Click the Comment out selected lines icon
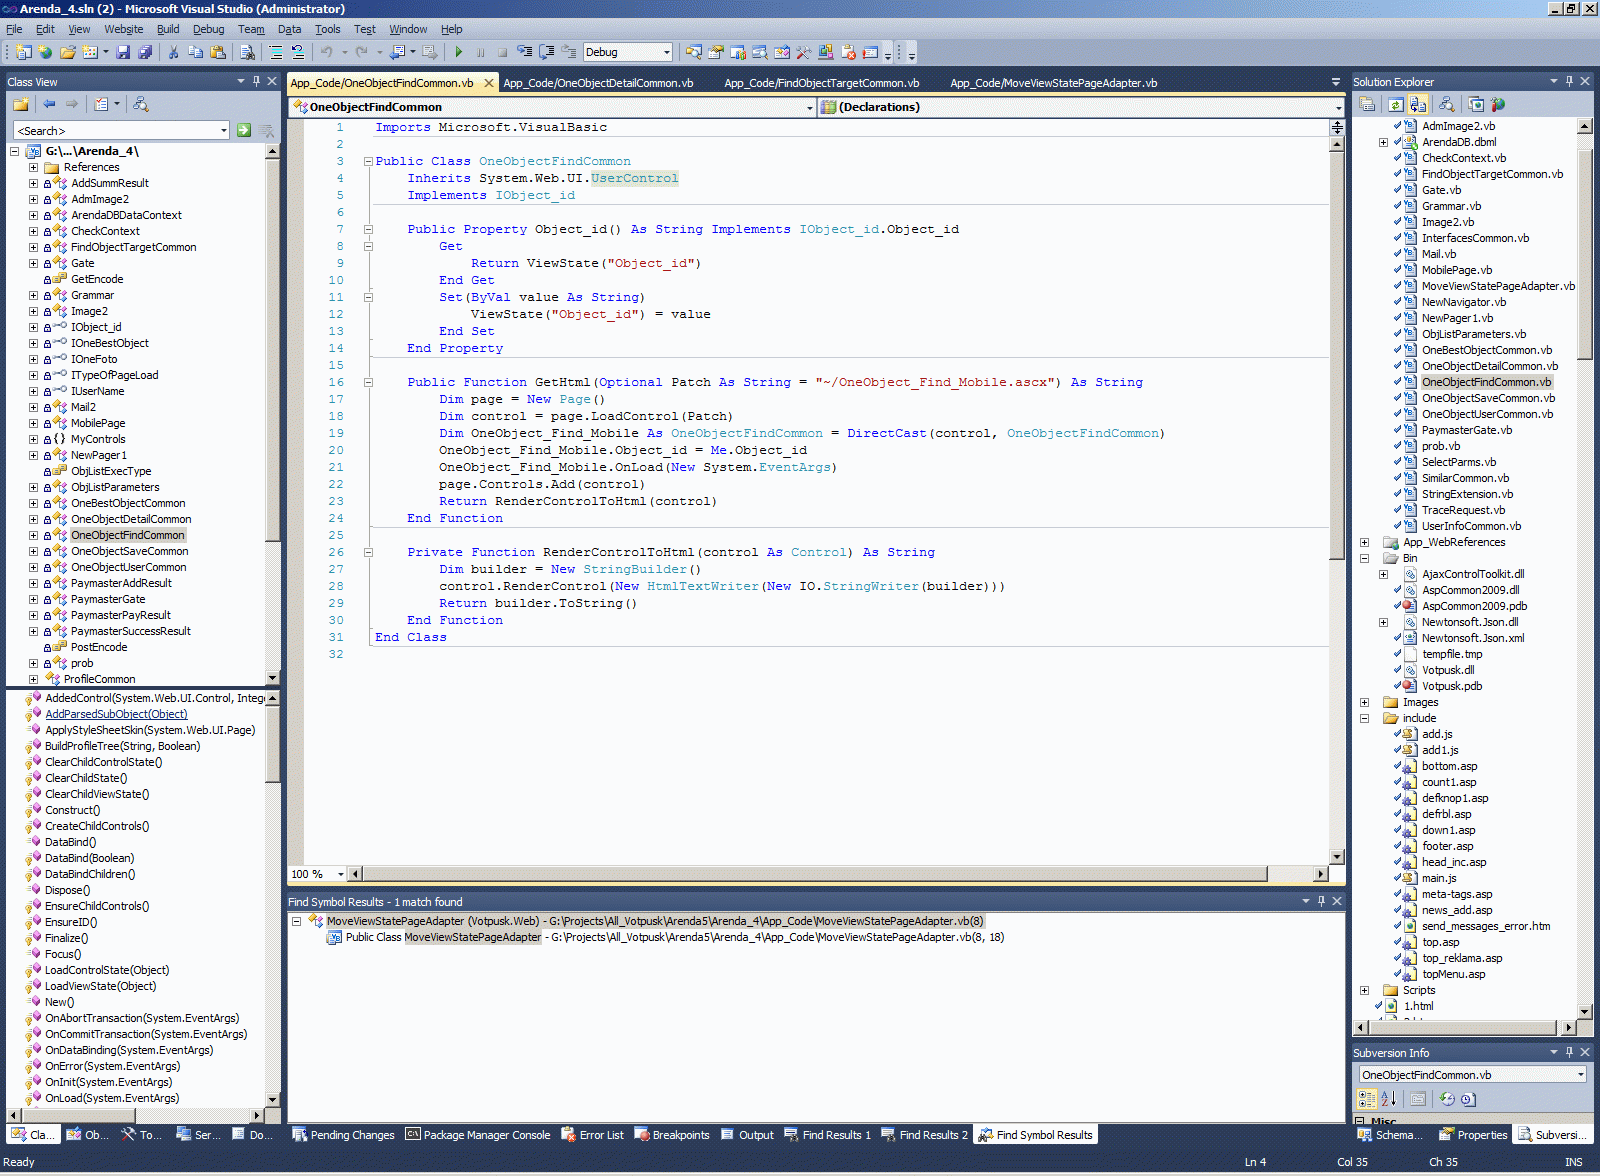The width and height of the screenshot is (1600, 1176). pyautogui.click(x=276, y=52)
